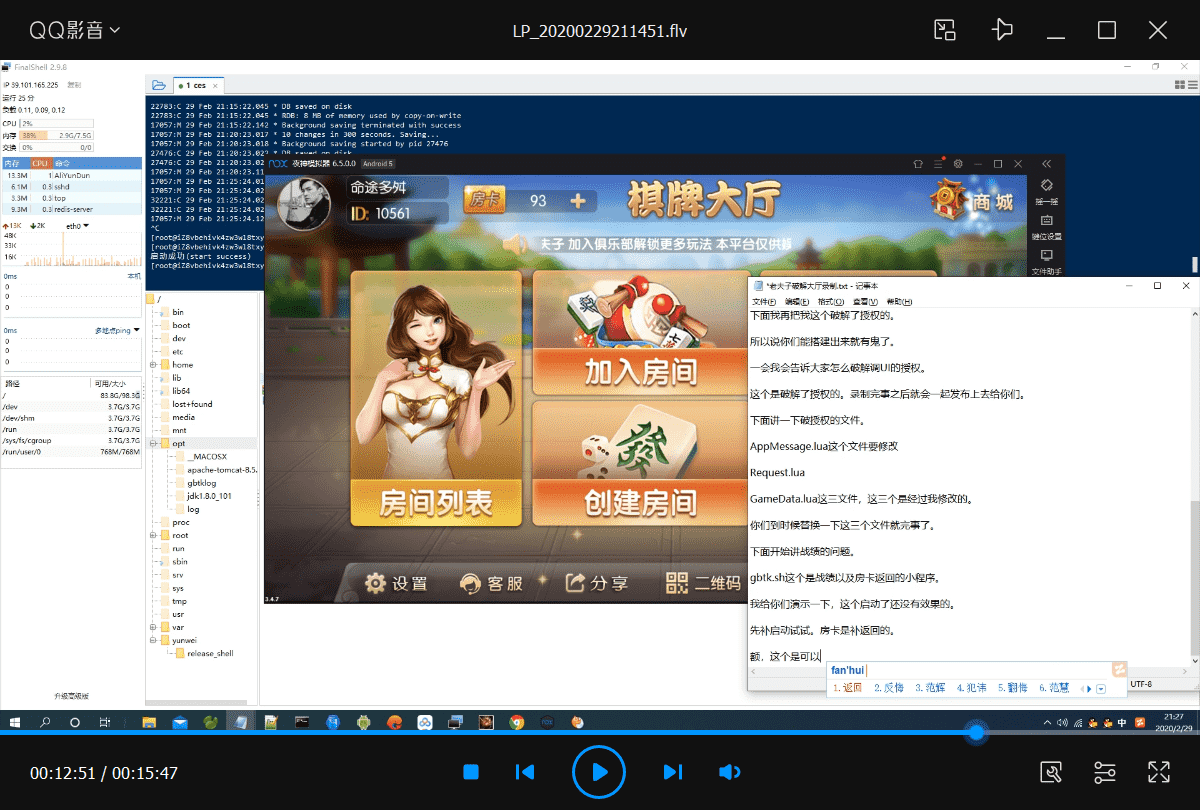Click the elapsed time display 00:12:51
Viewport: 1200px width, 810px height.
tap(63, 773)
